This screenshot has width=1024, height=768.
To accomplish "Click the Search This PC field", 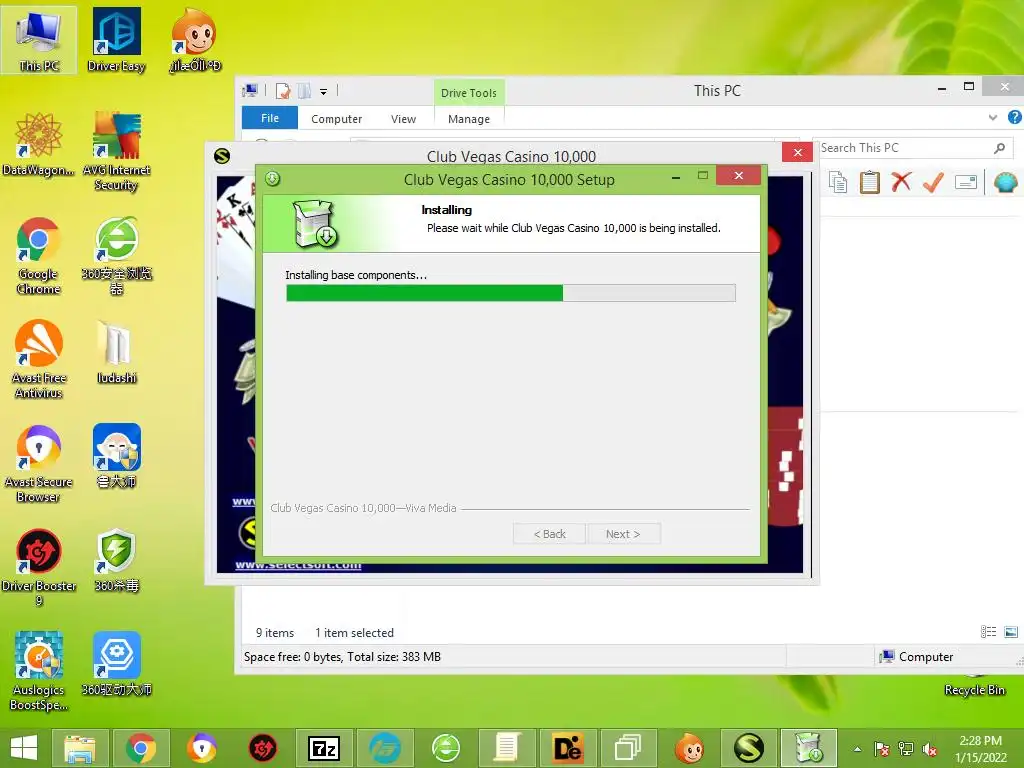I will [x=913, y=148].
